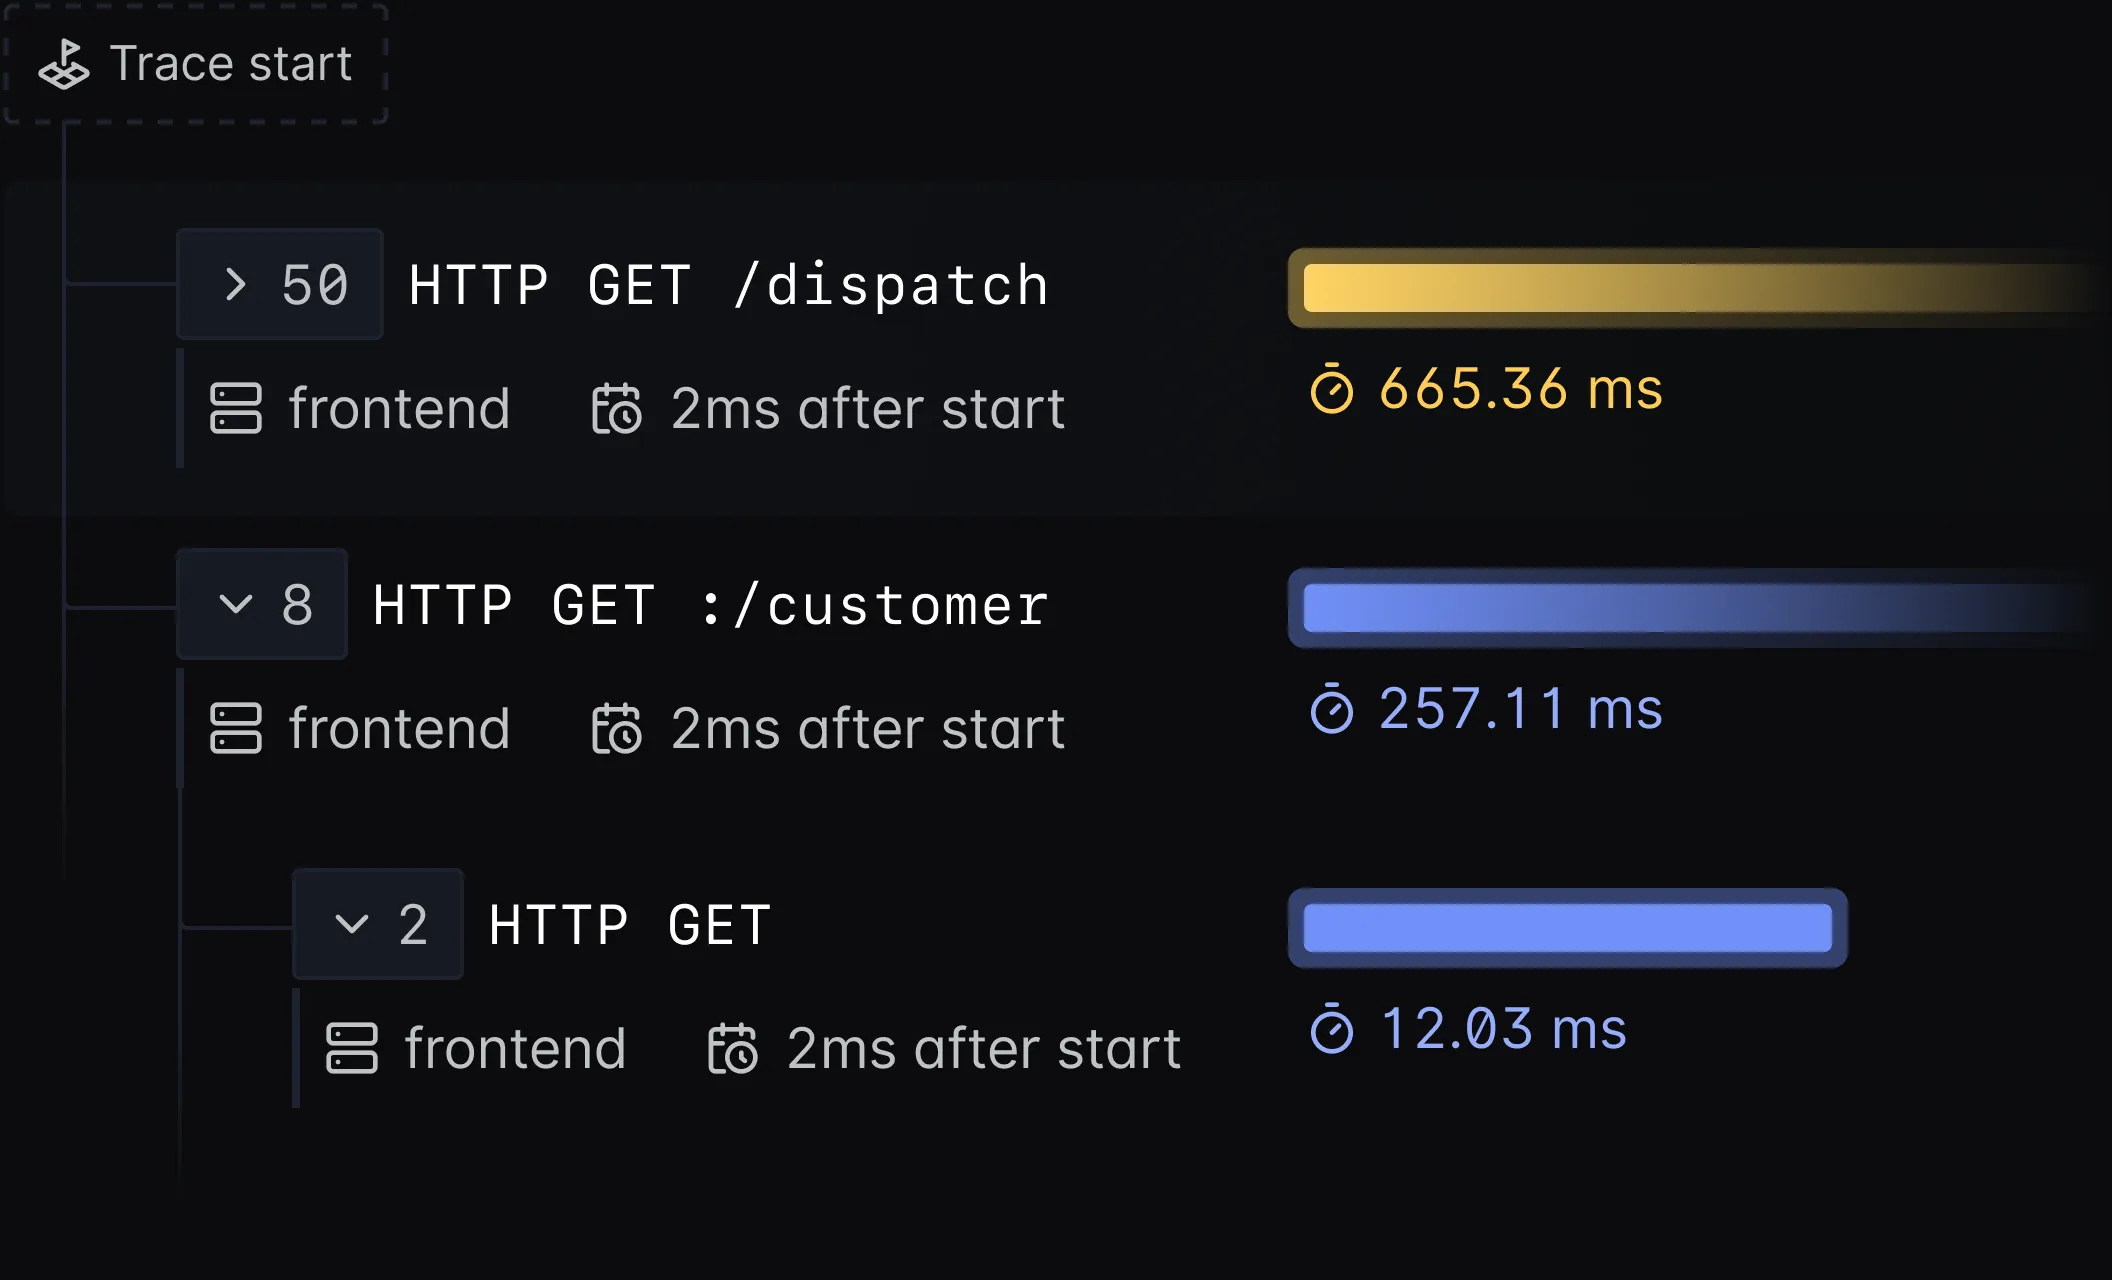Viewport: 2112px width, 1280px height.
Task: Click the Trace start icon
Action: [64, 65]
